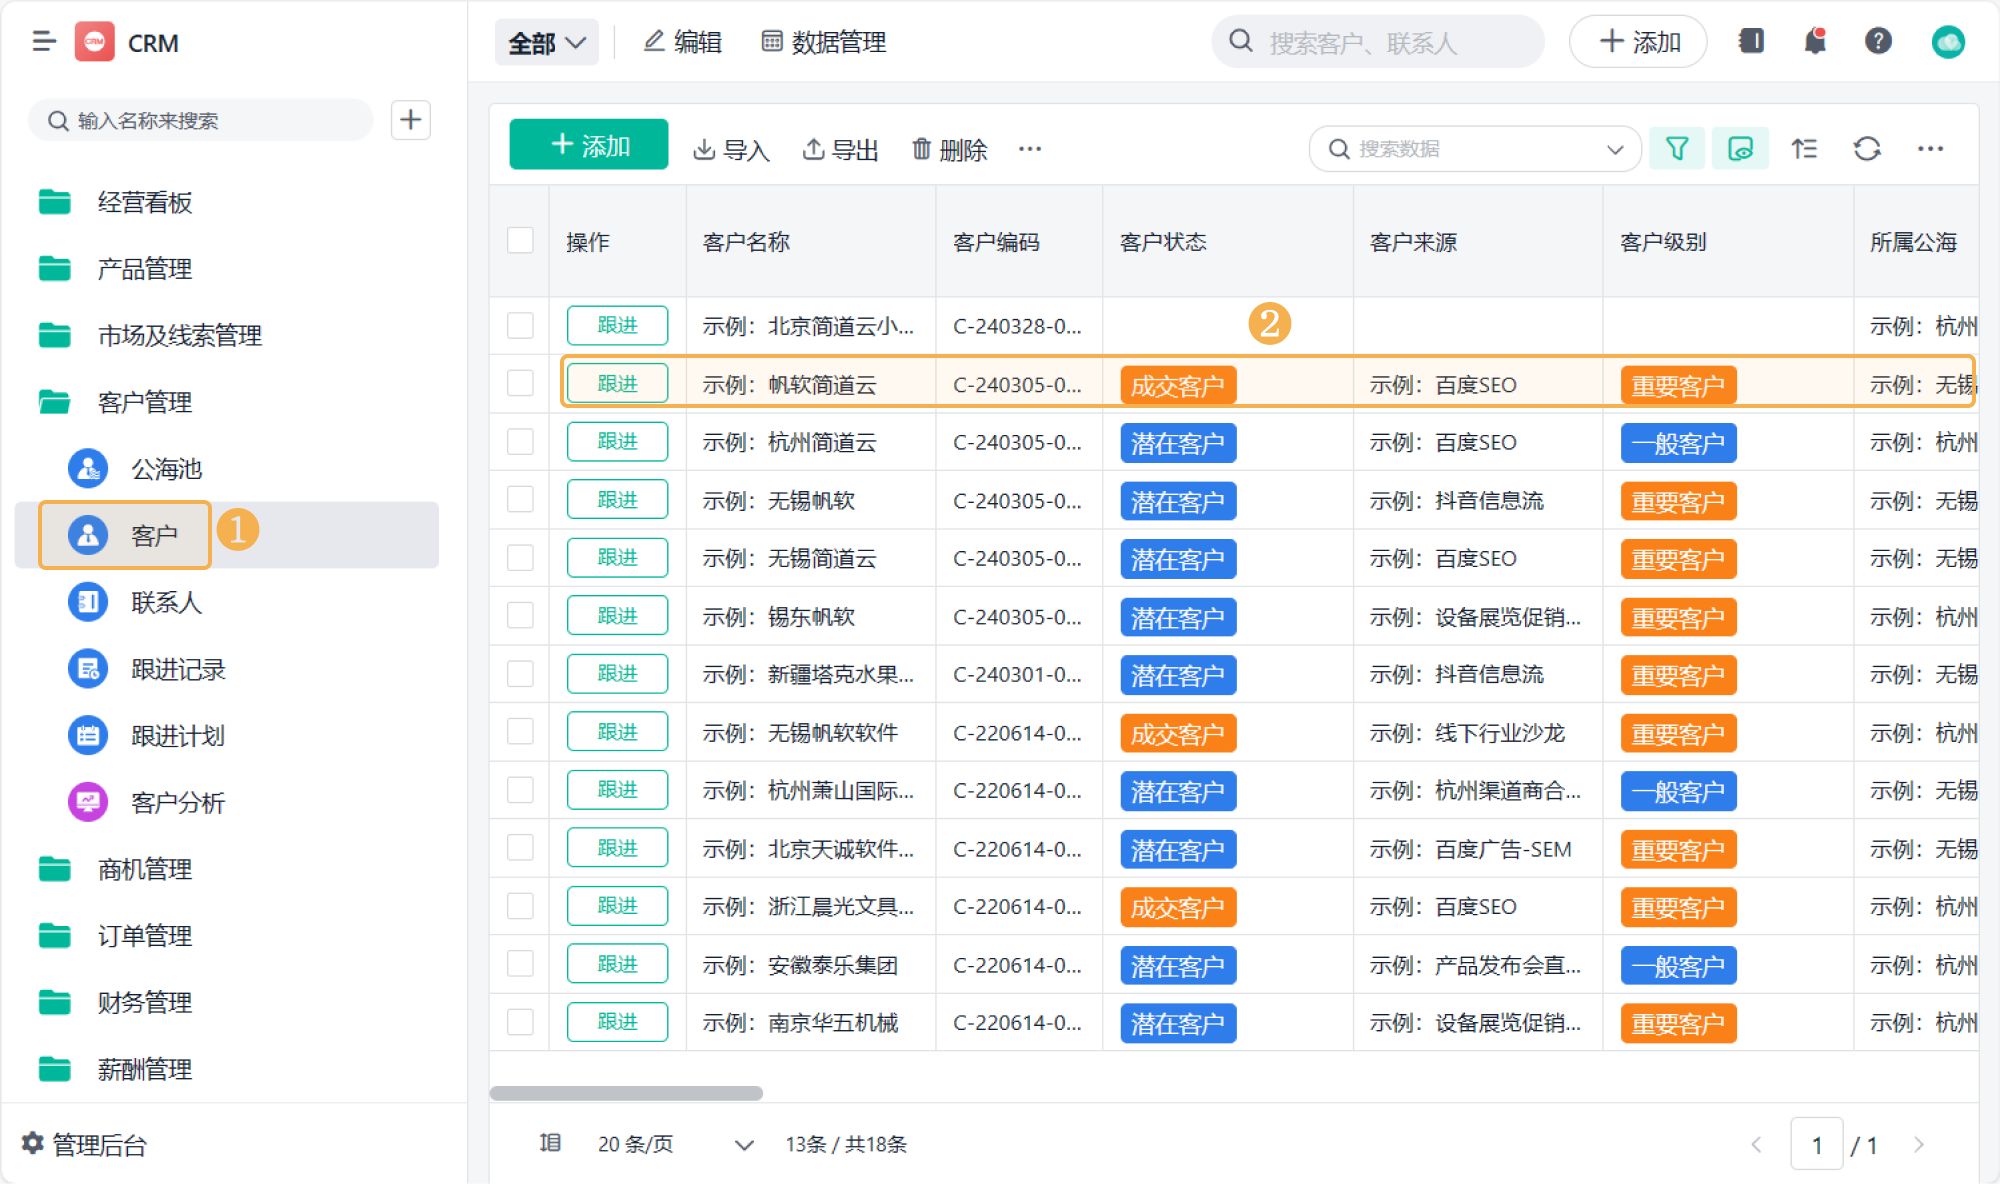Open 客户分析 in sidebar
The height and width of the screenshot is (1184, 2000).
pos(177,802)
